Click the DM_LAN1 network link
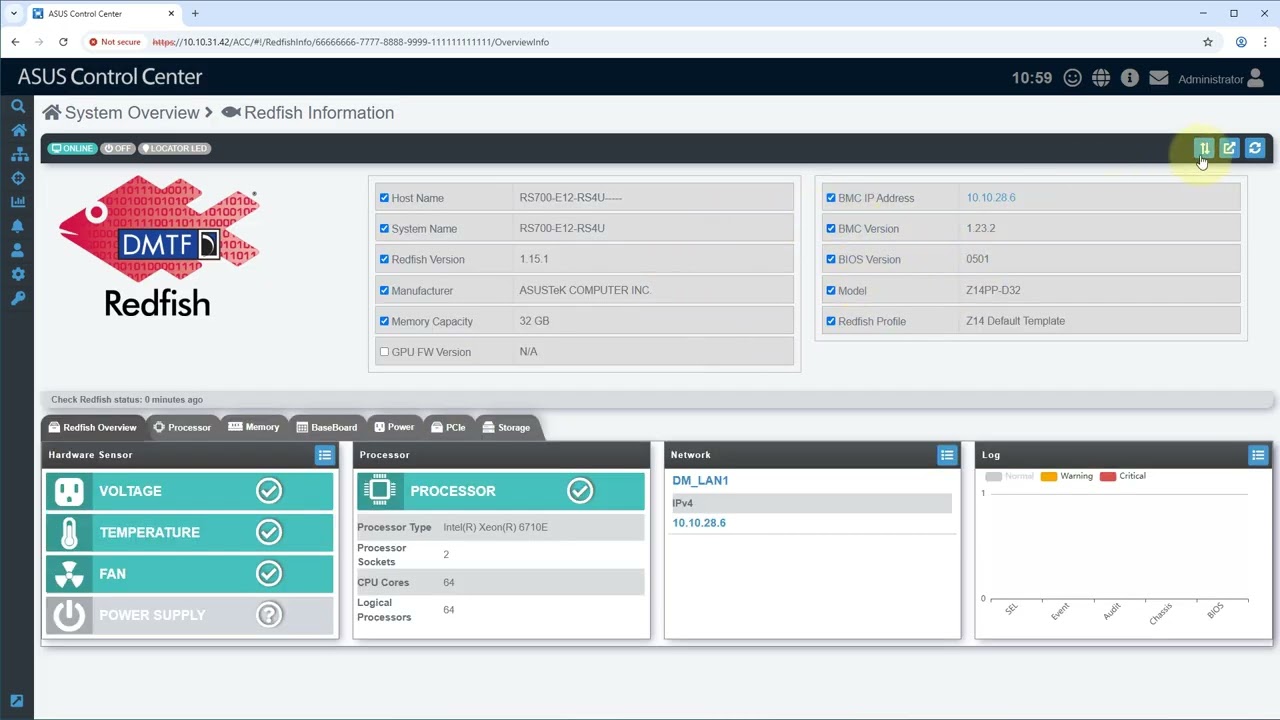 [x=700, y=481]
